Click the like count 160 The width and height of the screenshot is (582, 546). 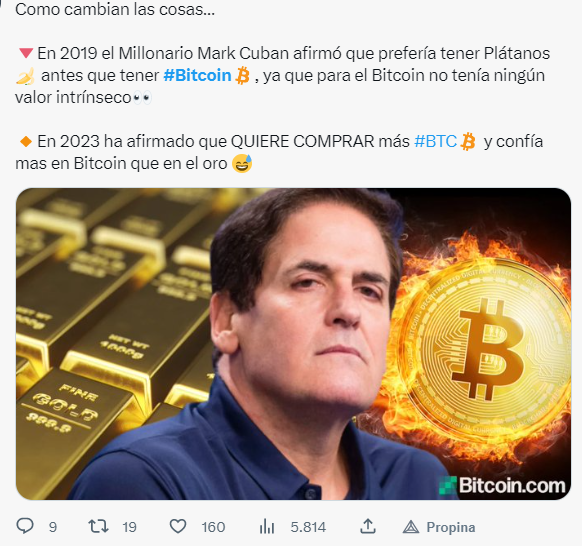click(213, 527)
